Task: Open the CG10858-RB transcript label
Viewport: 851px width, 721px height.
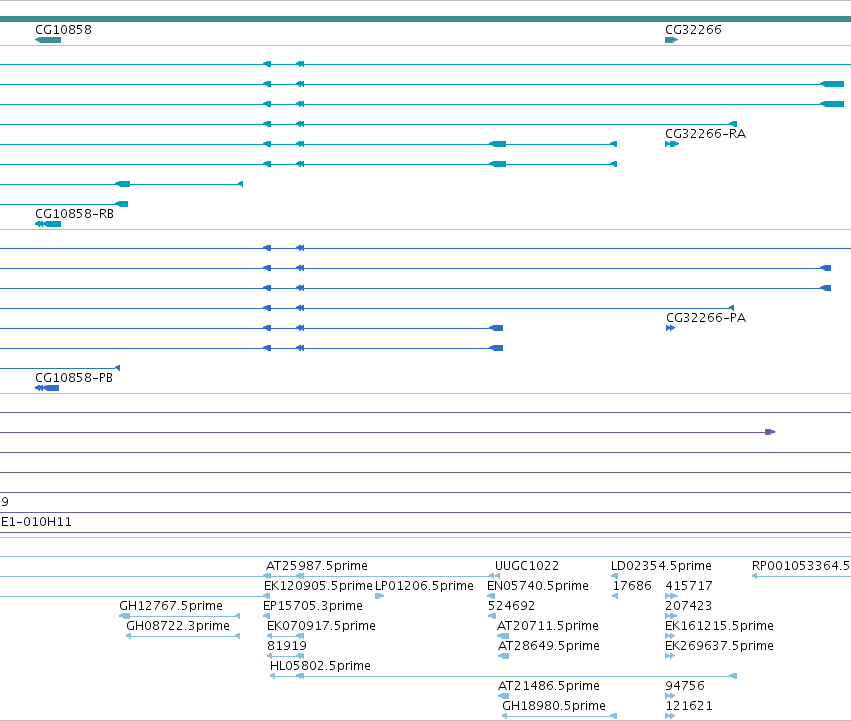Action: point(74,214)
